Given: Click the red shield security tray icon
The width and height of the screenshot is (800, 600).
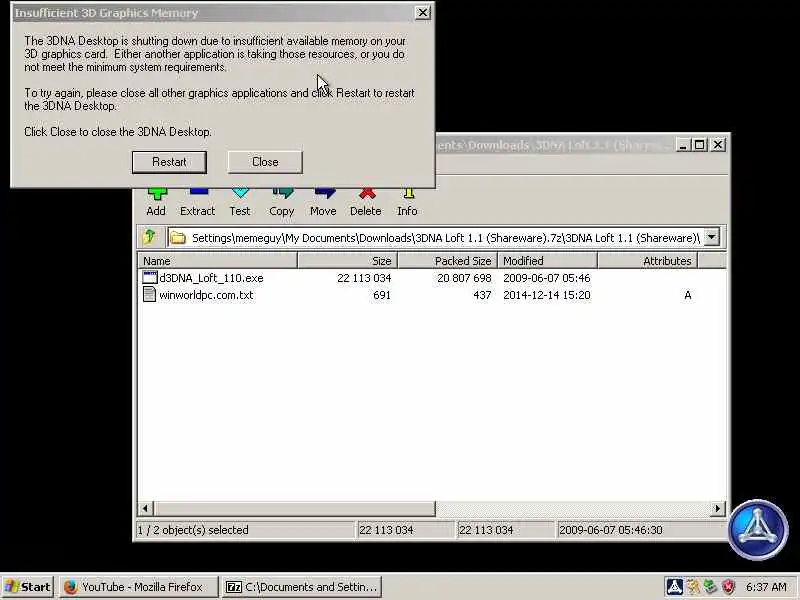Looking at the screenshot, I should pyautogui.click(x=729, y=587).
